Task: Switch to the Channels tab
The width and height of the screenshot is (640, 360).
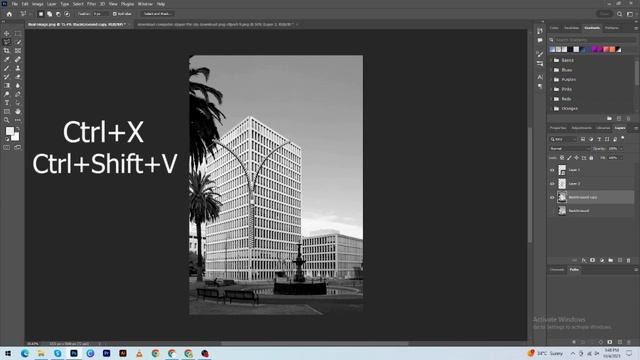Action: pyautogui.click(x=557, y=270)
